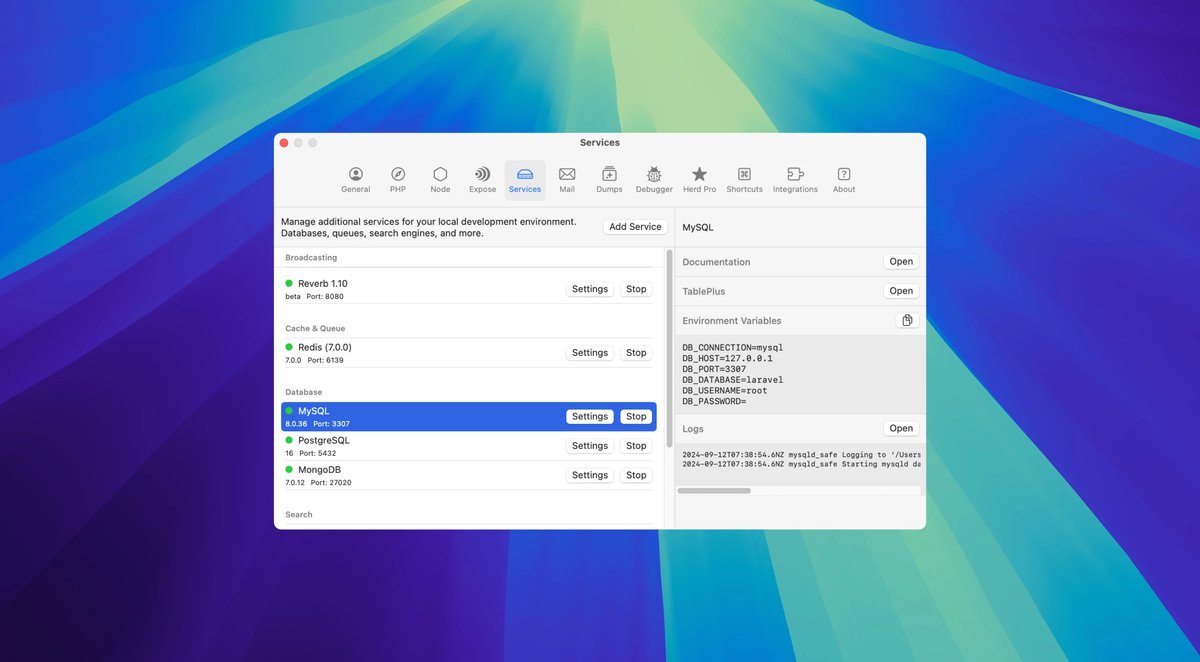Switch to the PHP settings icon
Image resolution: width=1200 pixels, height=662 pixels.
tap(398, 180)
